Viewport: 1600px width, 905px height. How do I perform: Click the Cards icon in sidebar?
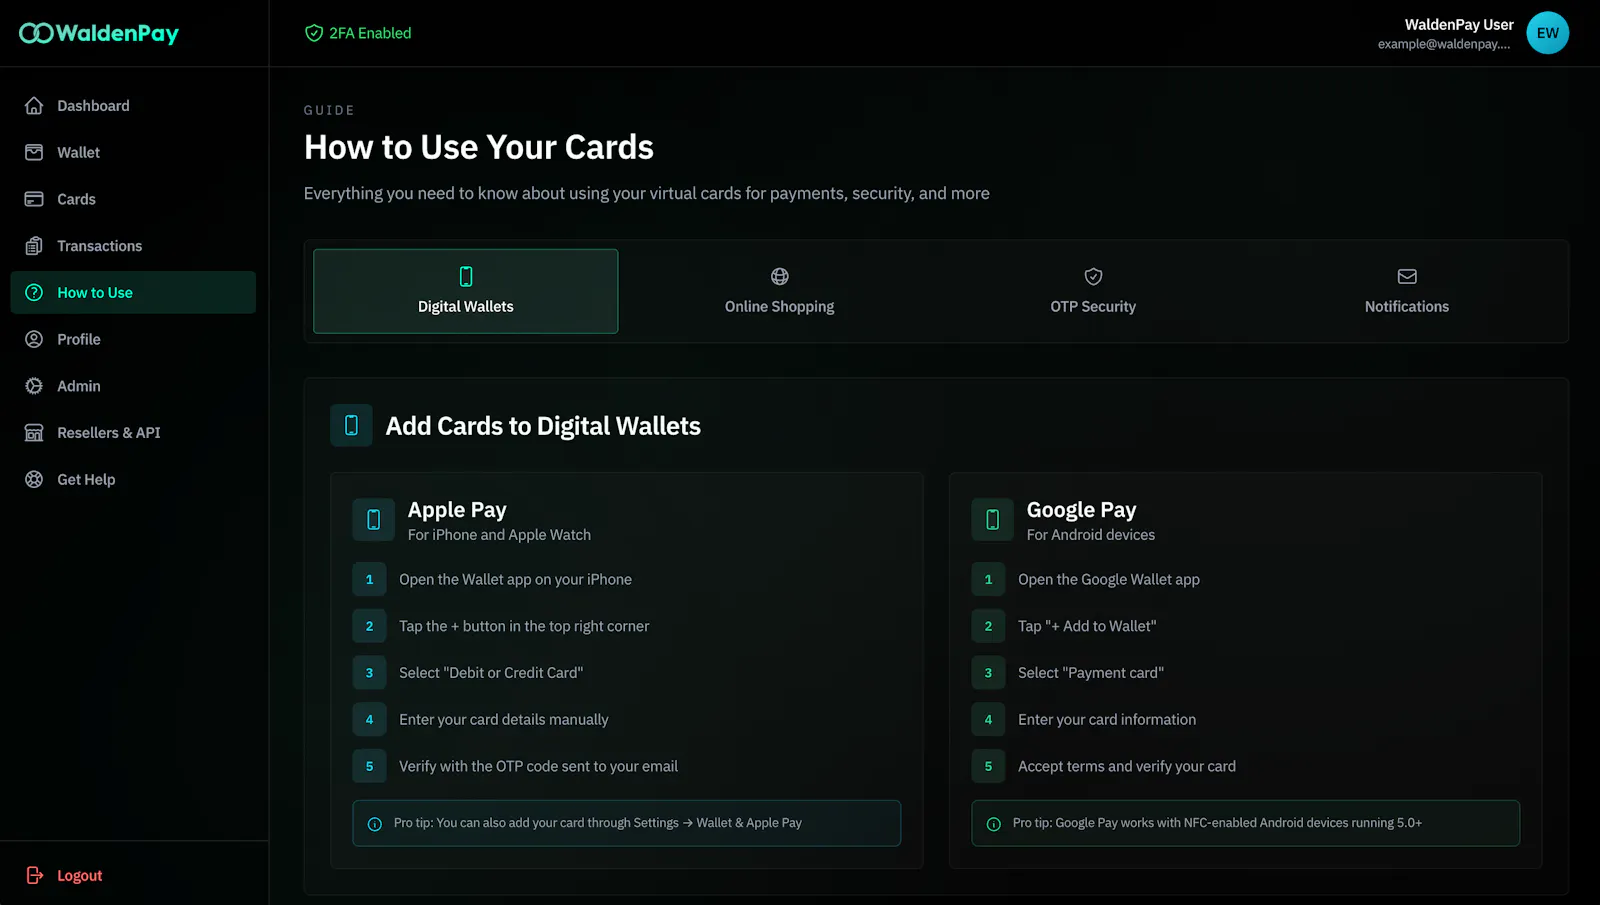[x=34, y=199]
